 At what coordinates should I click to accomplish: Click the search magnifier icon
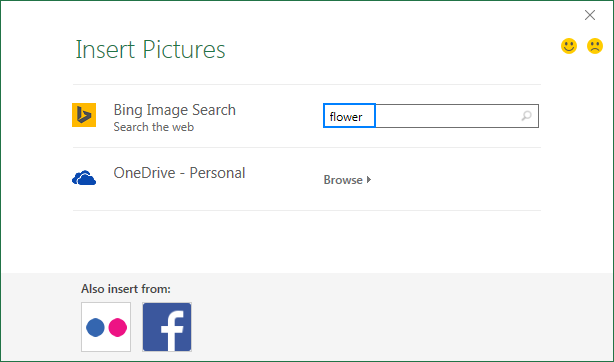[x=527, y=116]
